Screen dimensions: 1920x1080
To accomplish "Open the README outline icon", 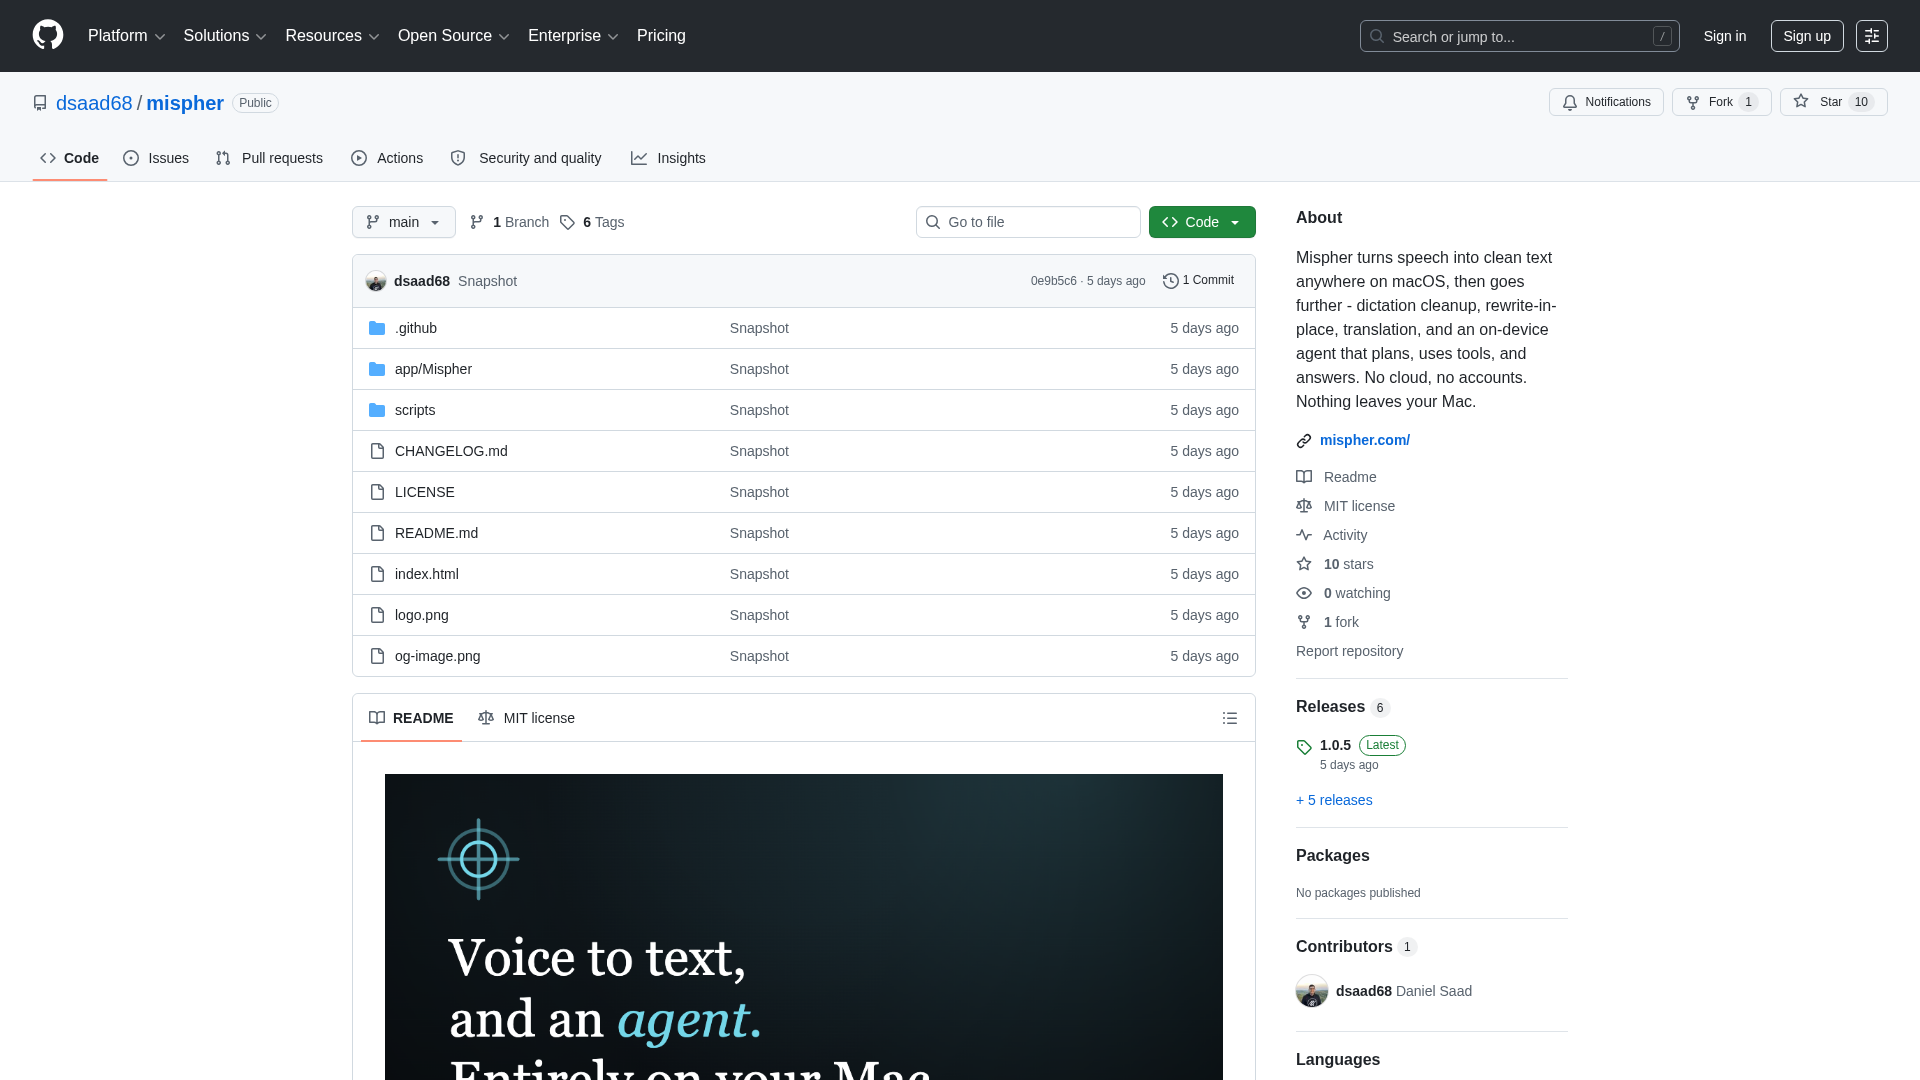I will click(1230, 718).
